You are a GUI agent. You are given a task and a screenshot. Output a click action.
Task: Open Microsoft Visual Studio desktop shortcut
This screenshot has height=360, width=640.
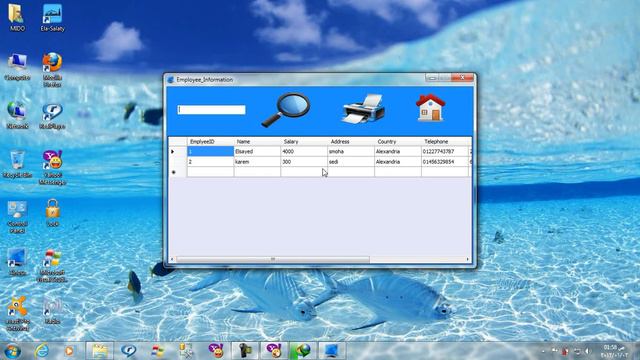(x=52, y=266)
